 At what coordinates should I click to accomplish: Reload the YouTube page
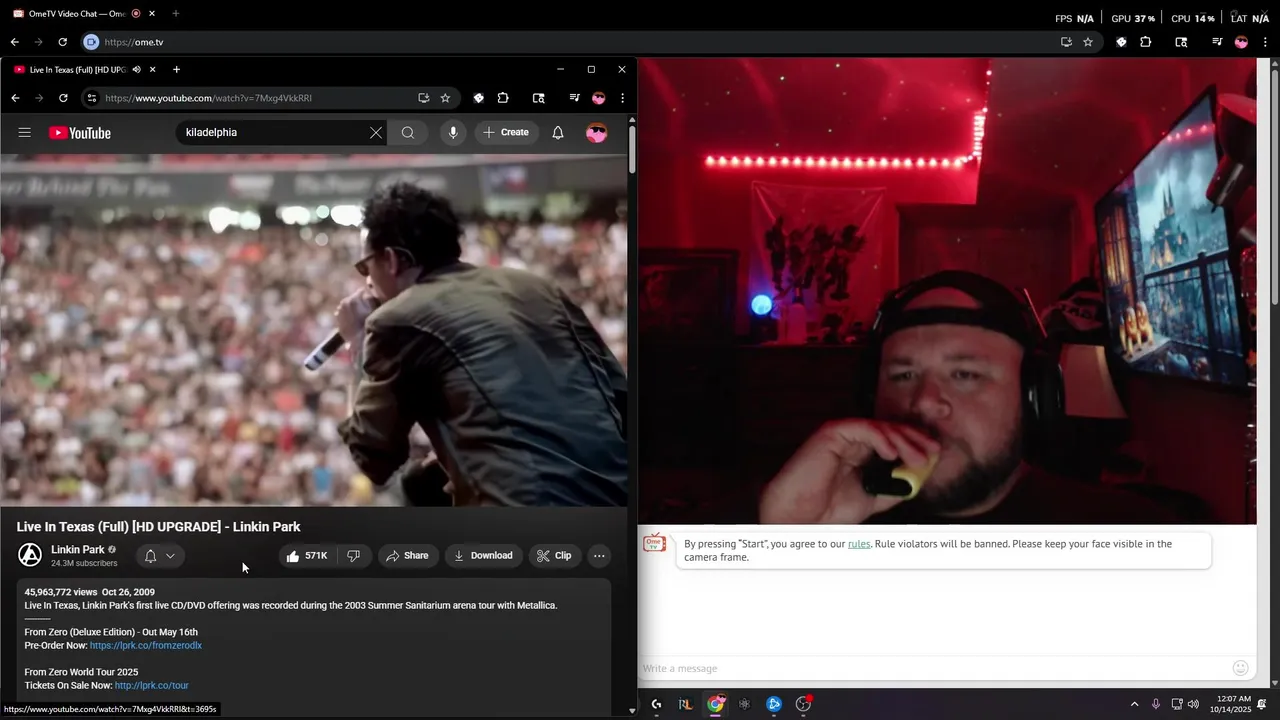coord(63,98)
